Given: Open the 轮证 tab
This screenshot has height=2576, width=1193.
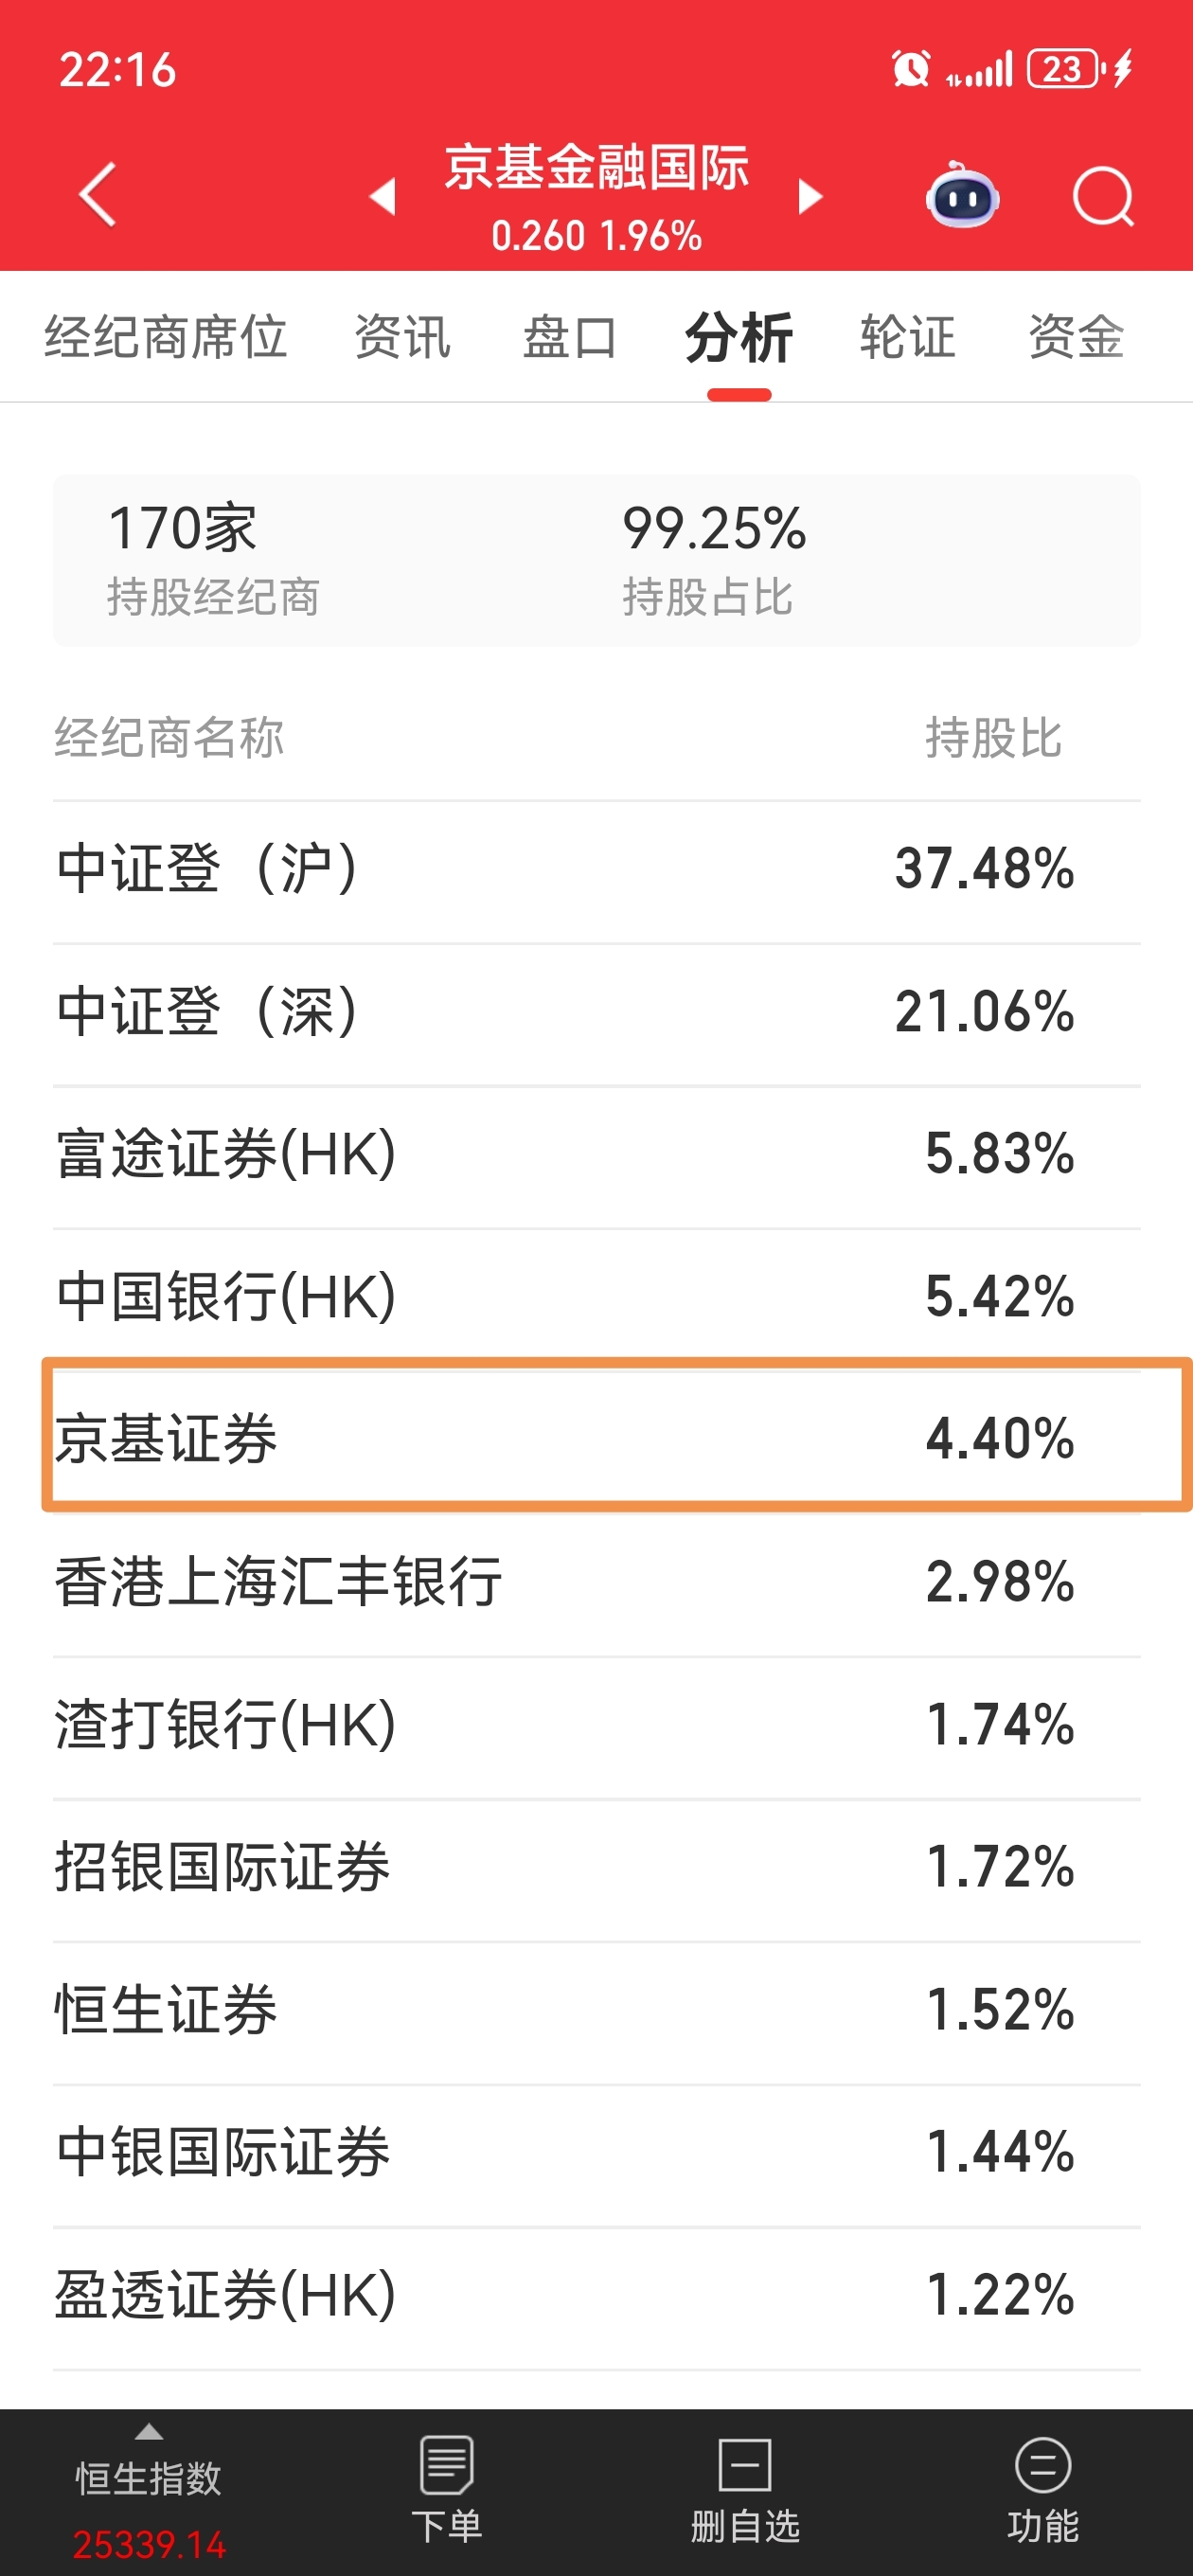Looking at the screenshot, I should pyautogui.click(x=907, y=337).
